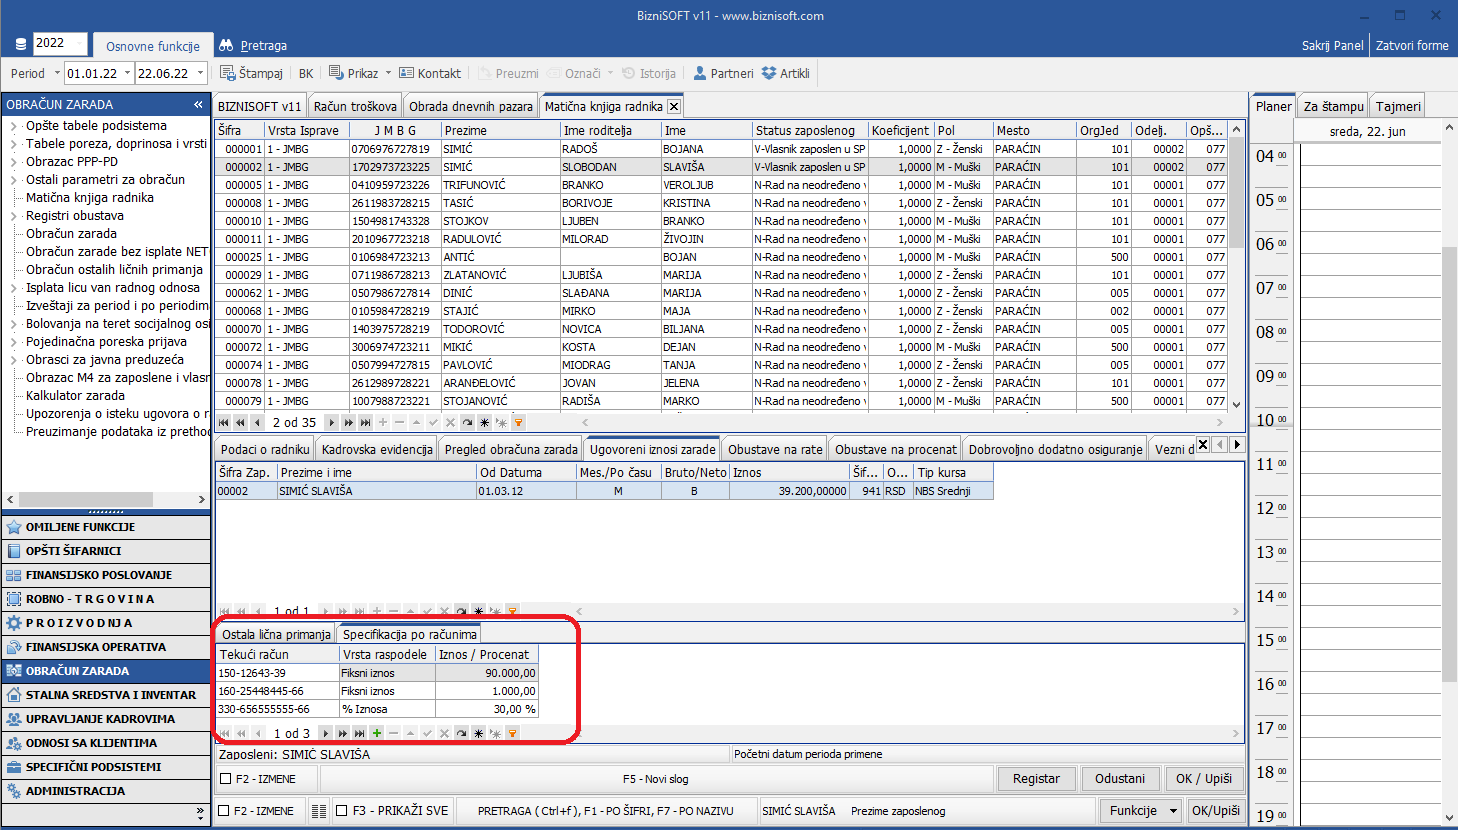The height and width of the screenshot is (830, 1458).
Task: Switch to Kadrovska evidencija tab
Action: coord(377,449)
